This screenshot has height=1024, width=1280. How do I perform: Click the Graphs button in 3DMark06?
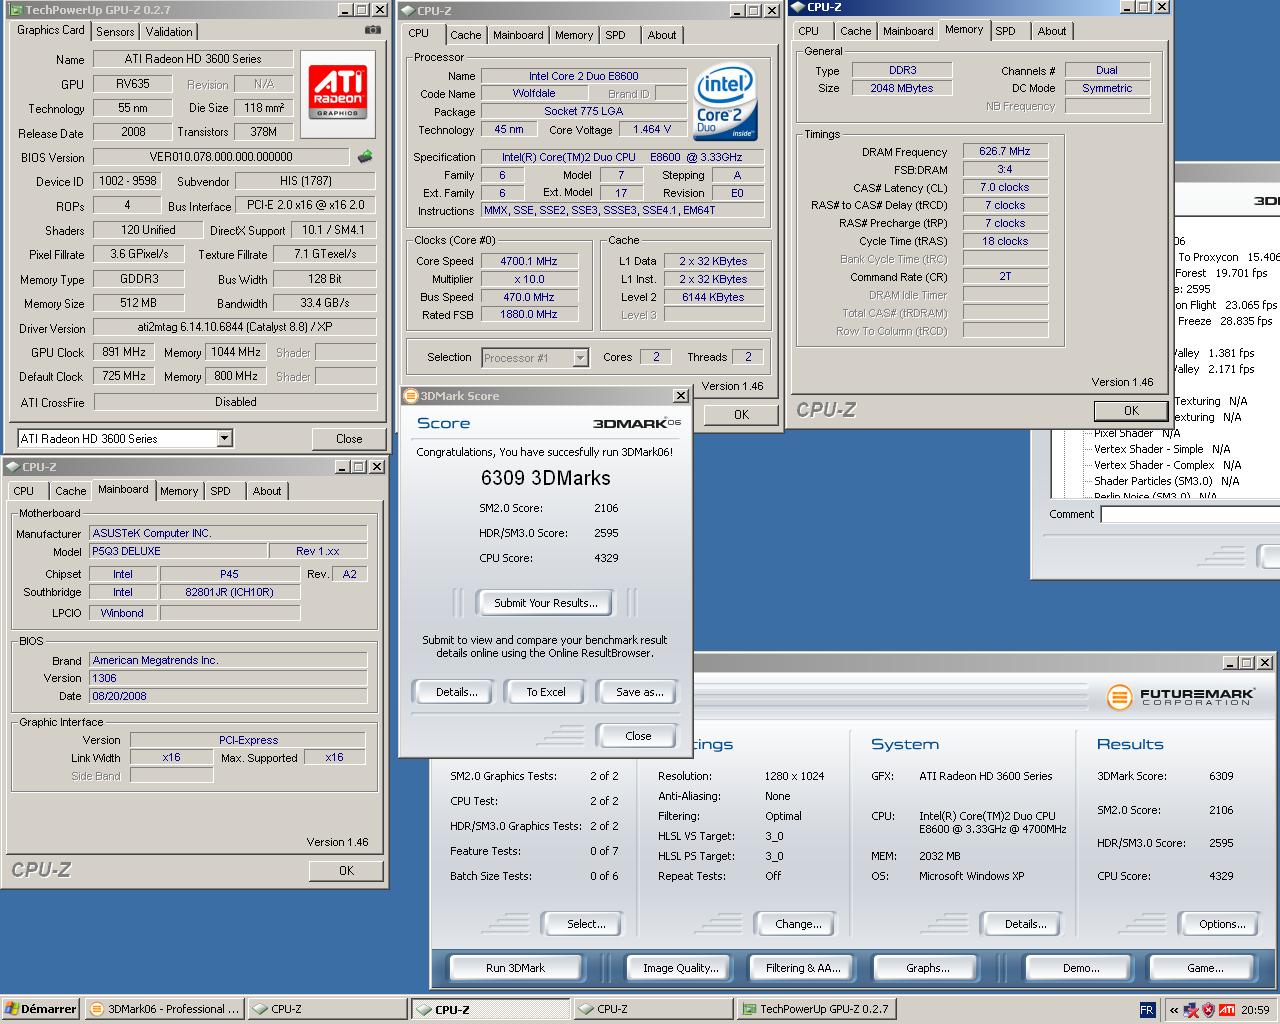click(x=927, y=968)
